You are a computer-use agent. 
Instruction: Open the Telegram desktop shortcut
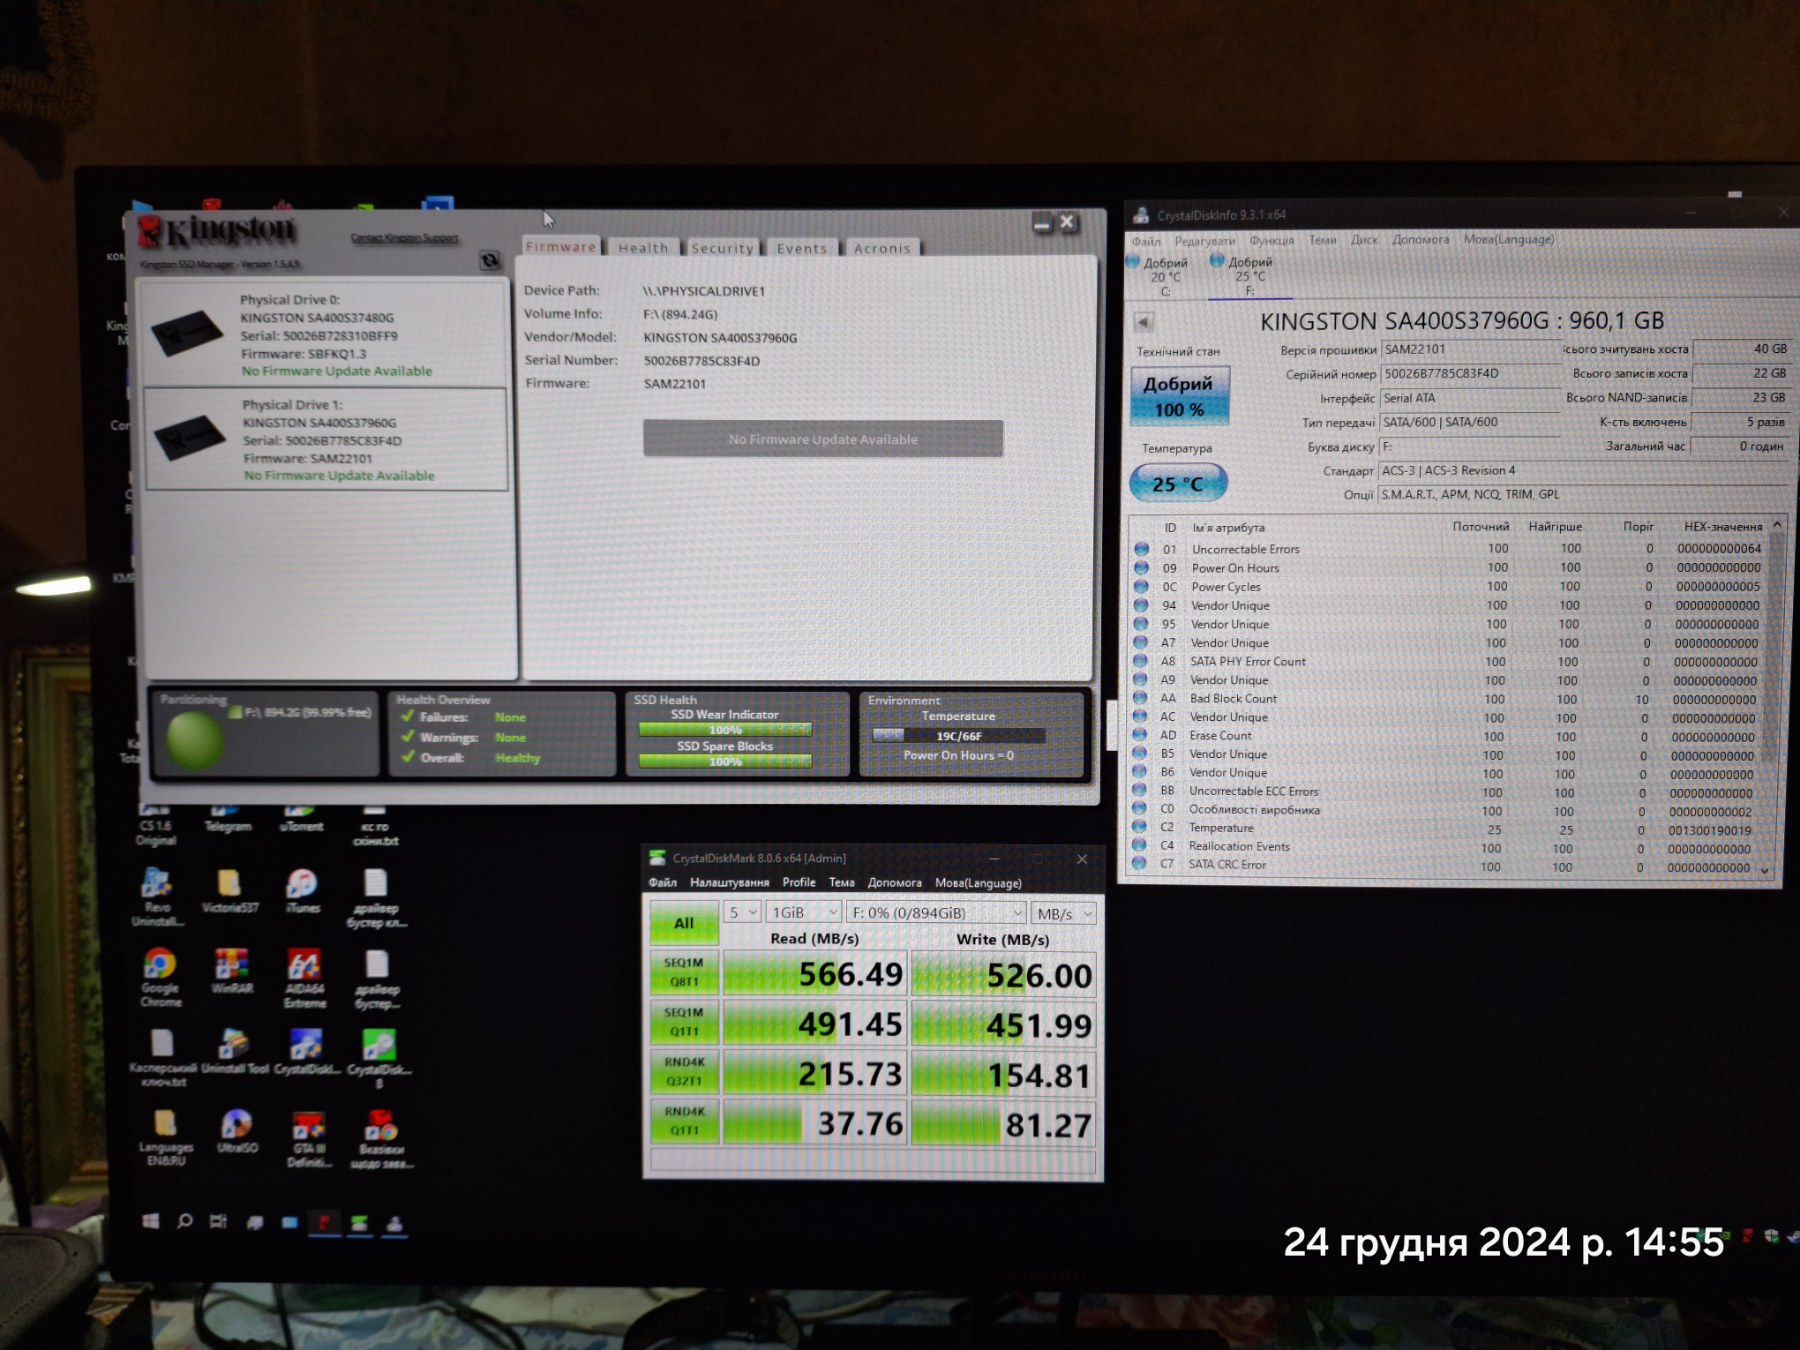(228, 818)
